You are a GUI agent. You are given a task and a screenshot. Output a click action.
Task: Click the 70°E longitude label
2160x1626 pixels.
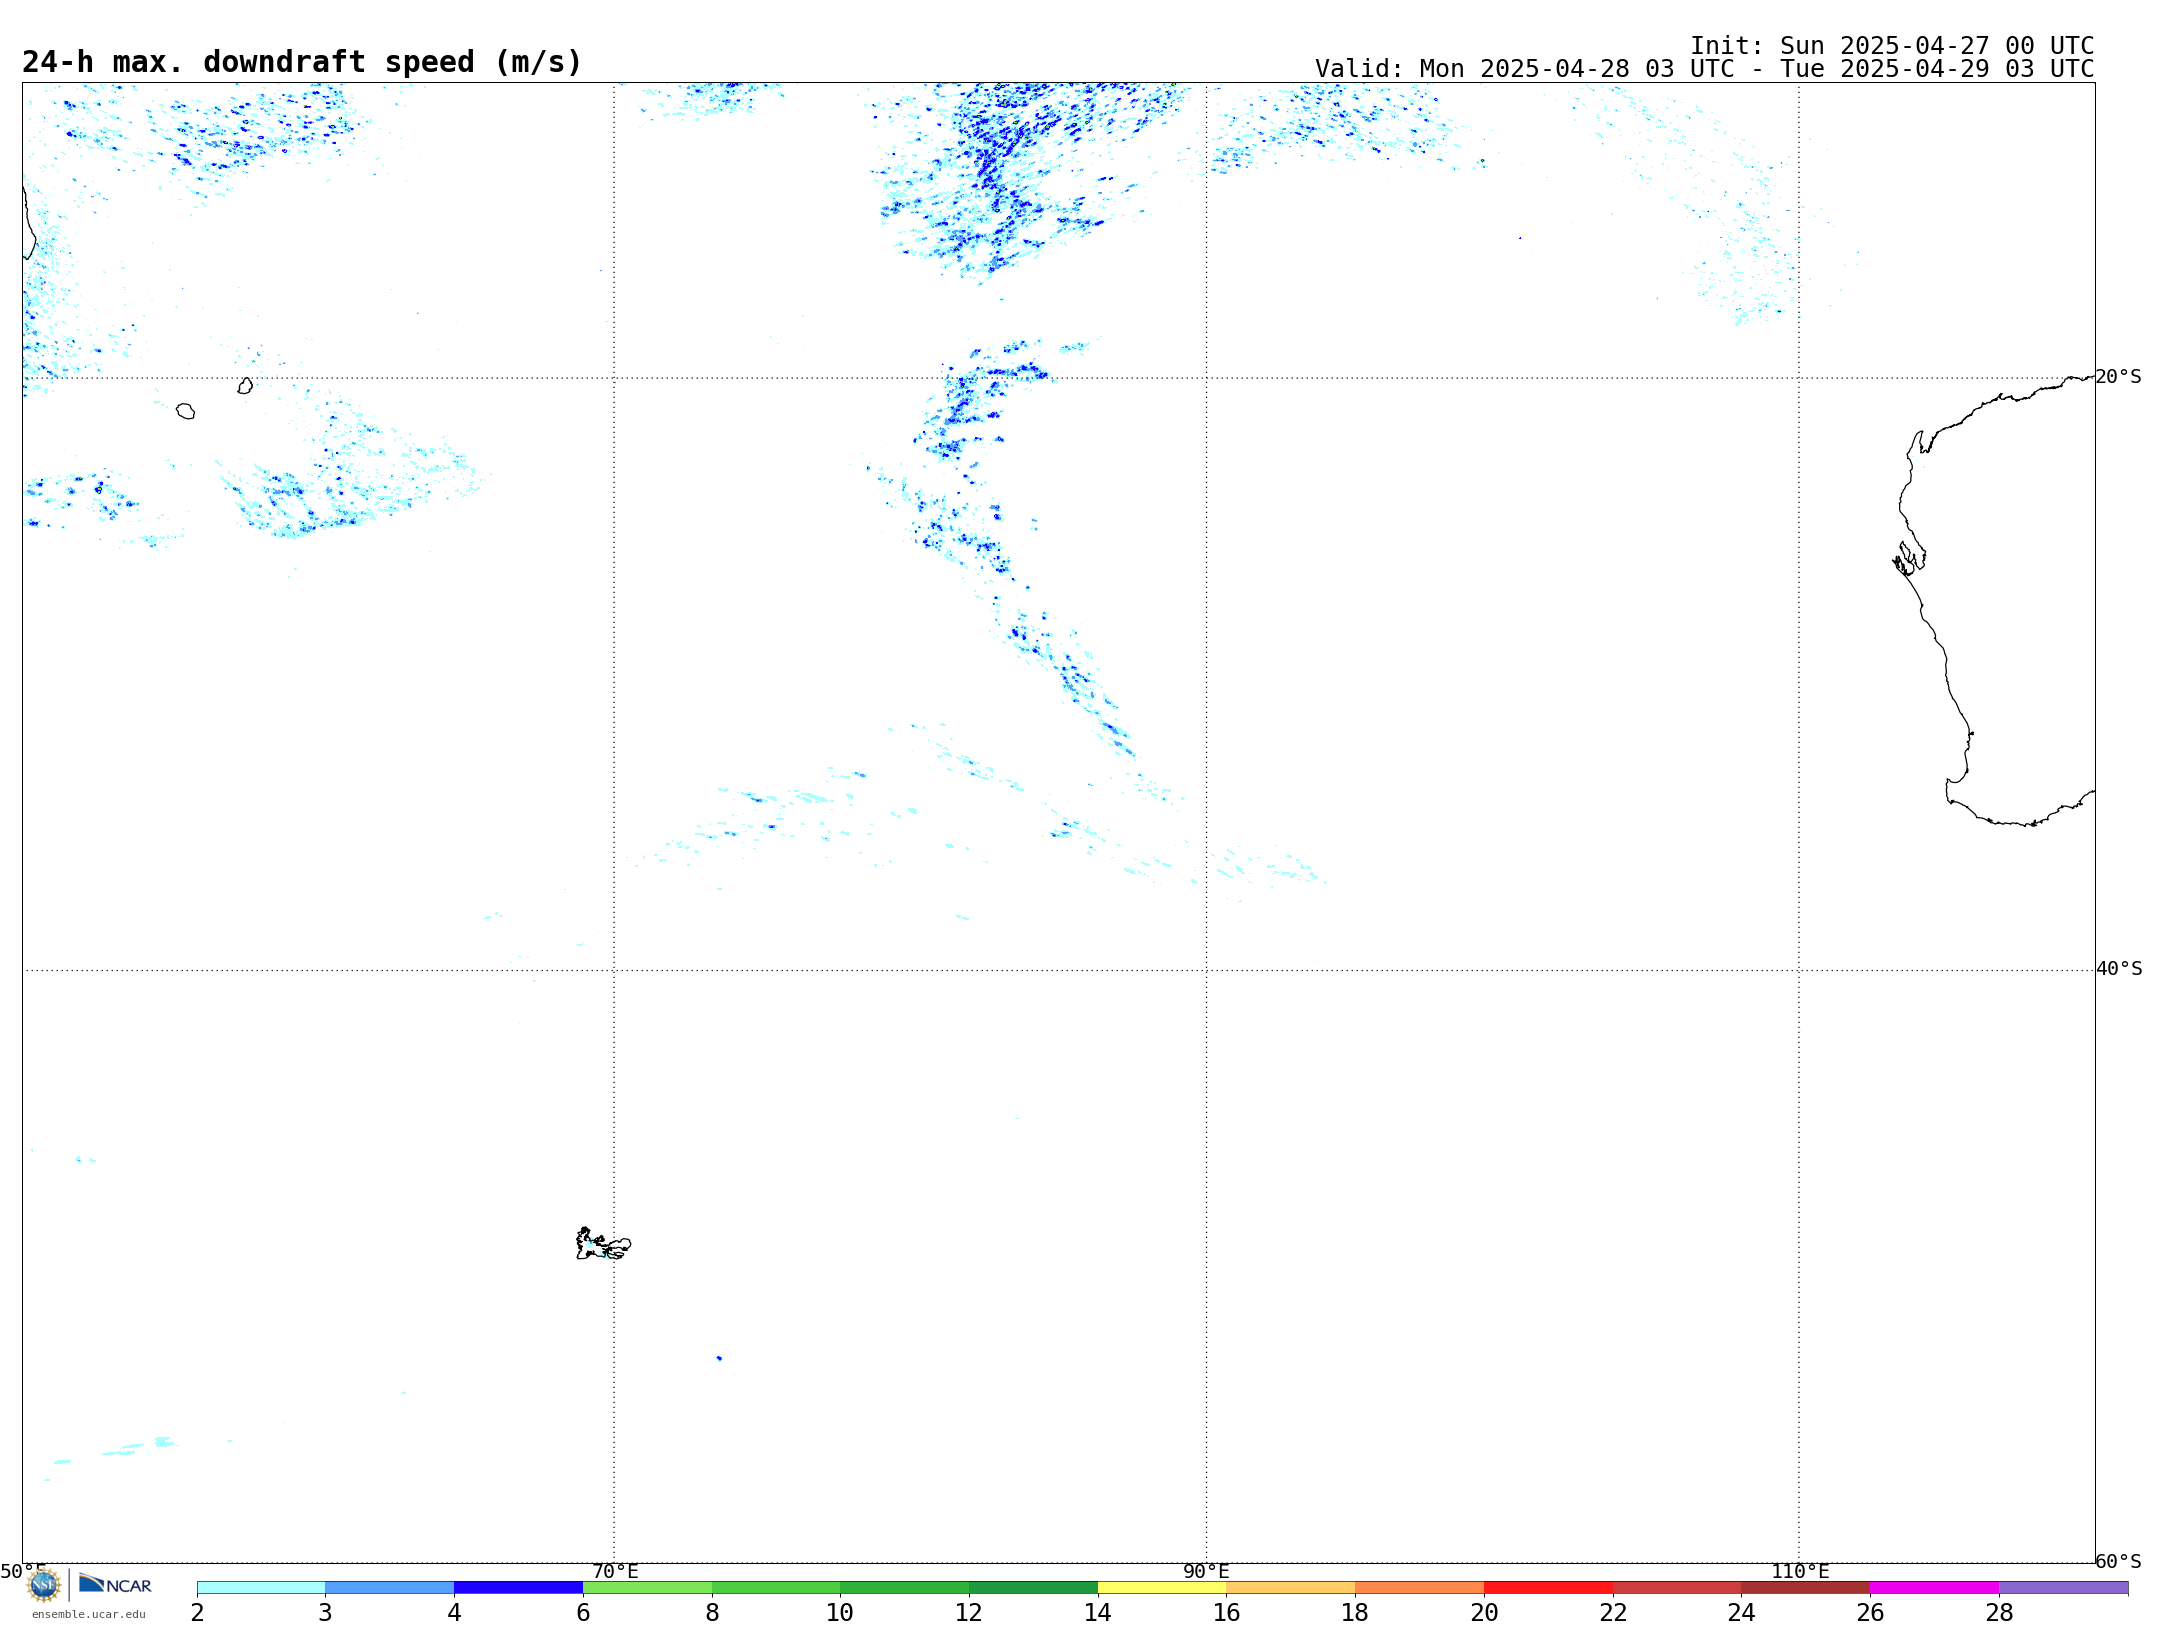click(x=615, y=1571)
